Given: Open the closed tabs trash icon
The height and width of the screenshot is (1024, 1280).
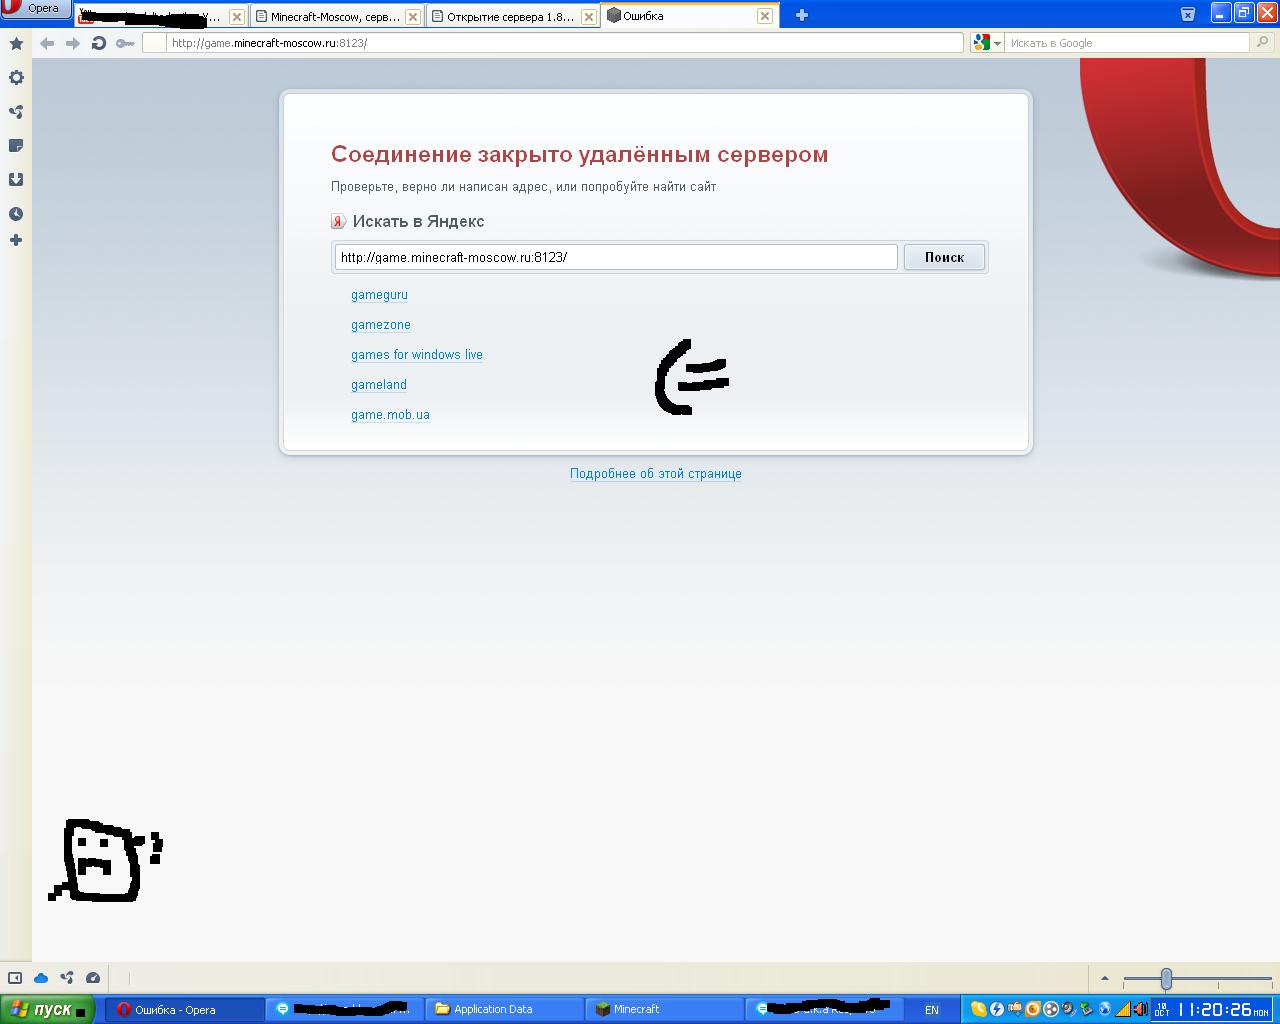Looking at the screenshot, I should click(1187, 14).
